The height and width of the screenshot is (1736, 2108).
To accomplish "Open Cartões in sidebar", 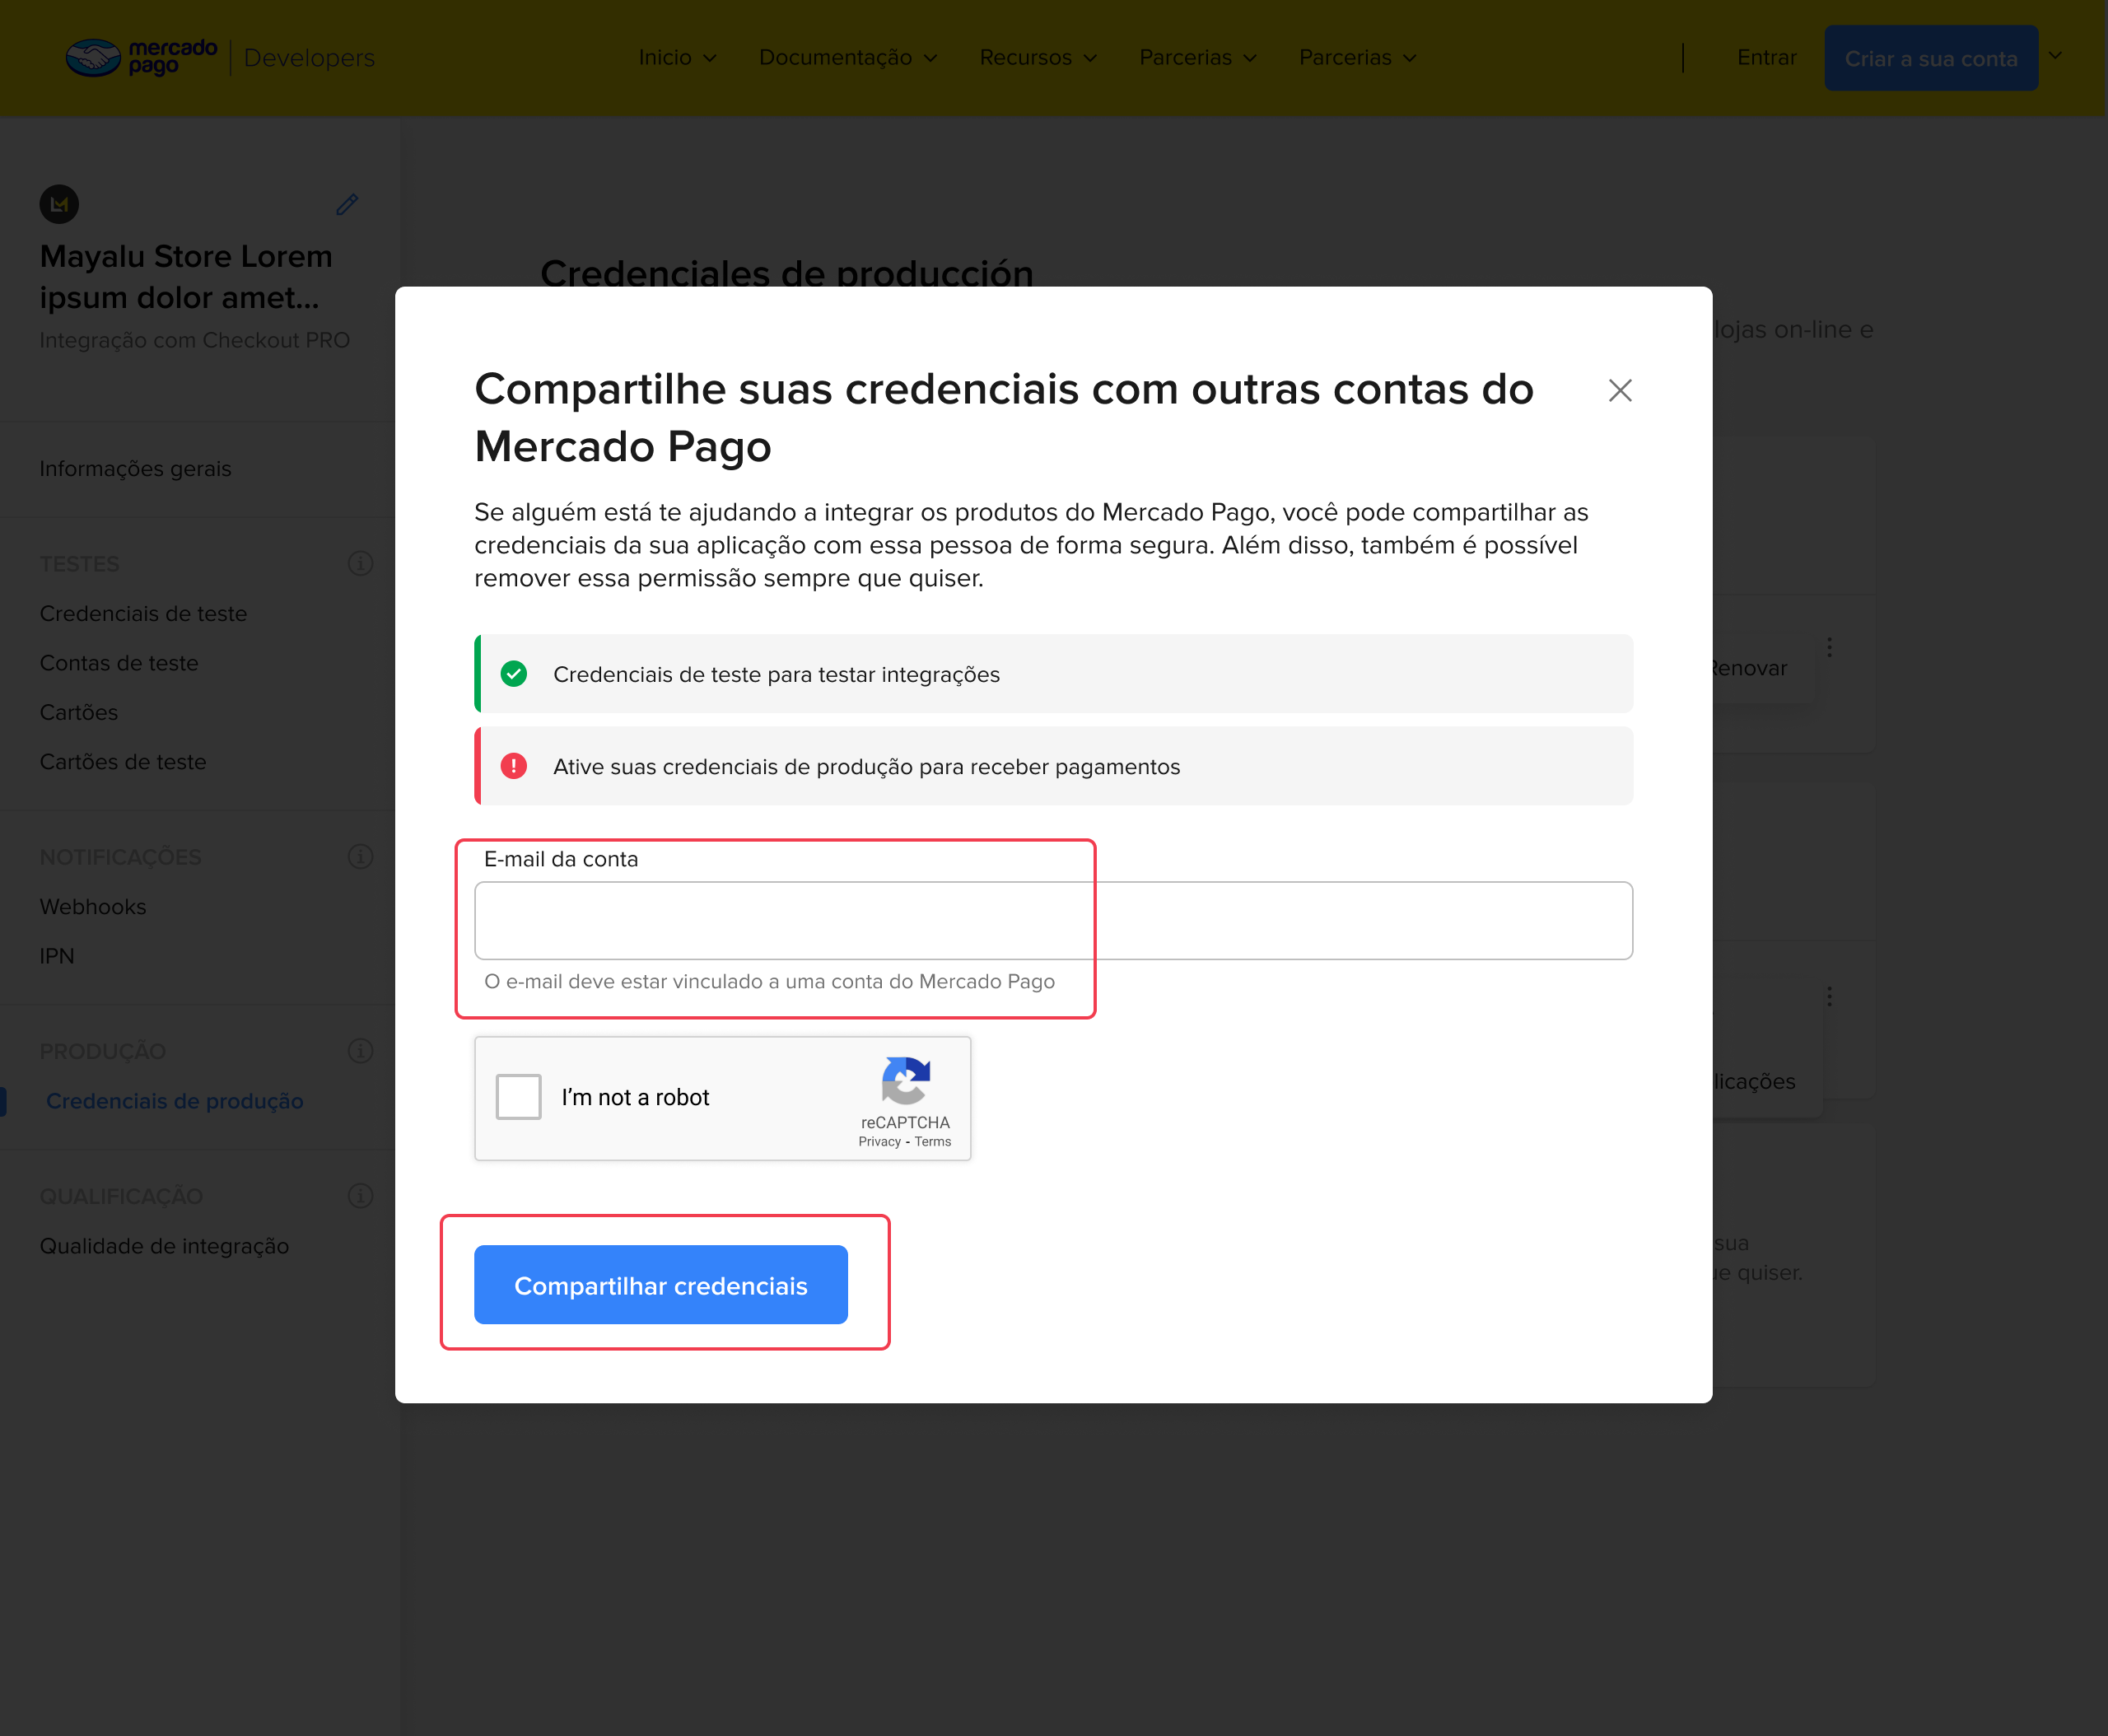I will click(x=79, y=713).
